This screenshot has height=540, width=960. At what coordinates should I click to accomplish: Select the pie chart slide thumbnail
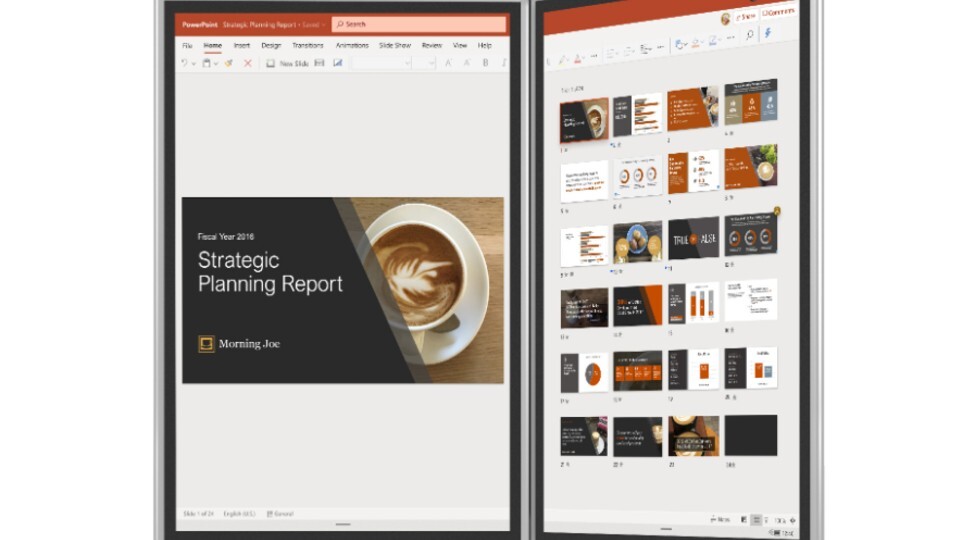[584, 373]
